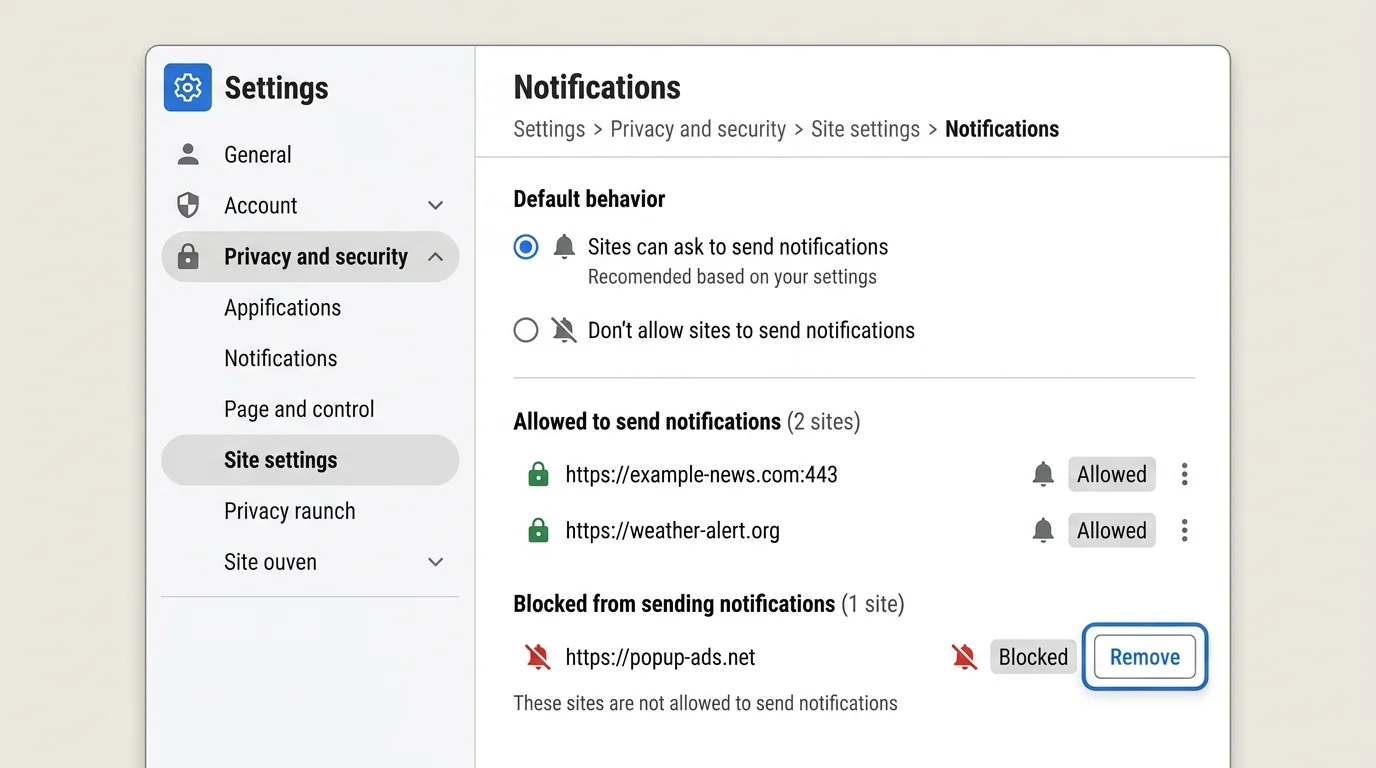1376x768 pixels.
Task: Open more options for example-news.com
Action: click(x=1184, y=474)
